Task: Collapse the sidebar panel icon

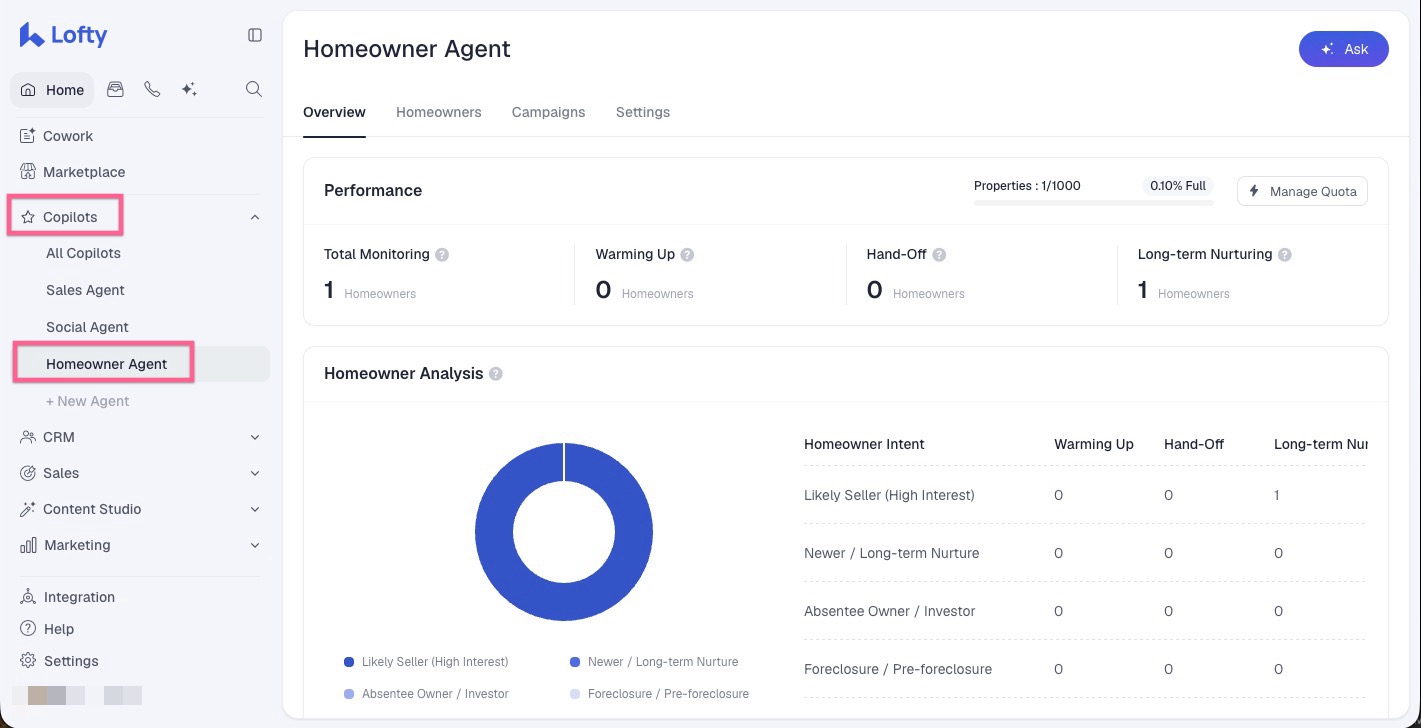Action: [x=255, y=35]
